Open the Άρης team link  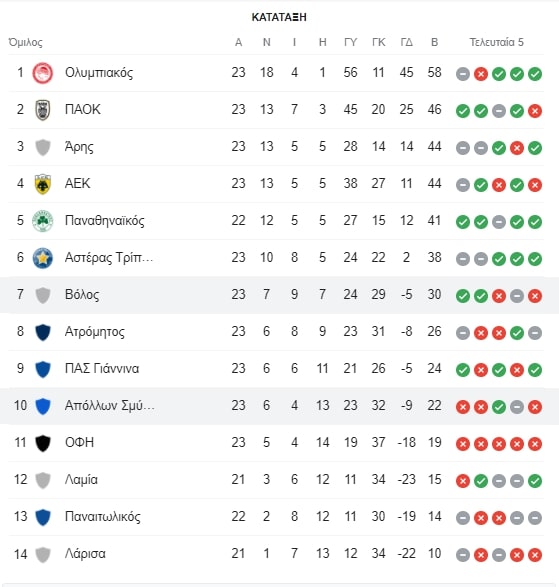79,147
